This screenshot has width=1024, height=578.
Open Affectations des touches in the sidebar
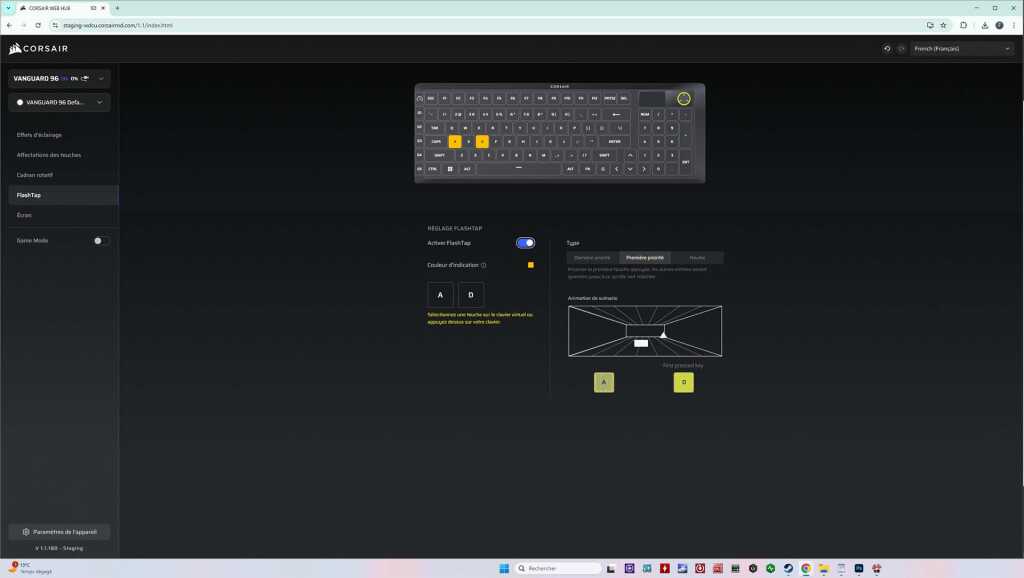49,155
